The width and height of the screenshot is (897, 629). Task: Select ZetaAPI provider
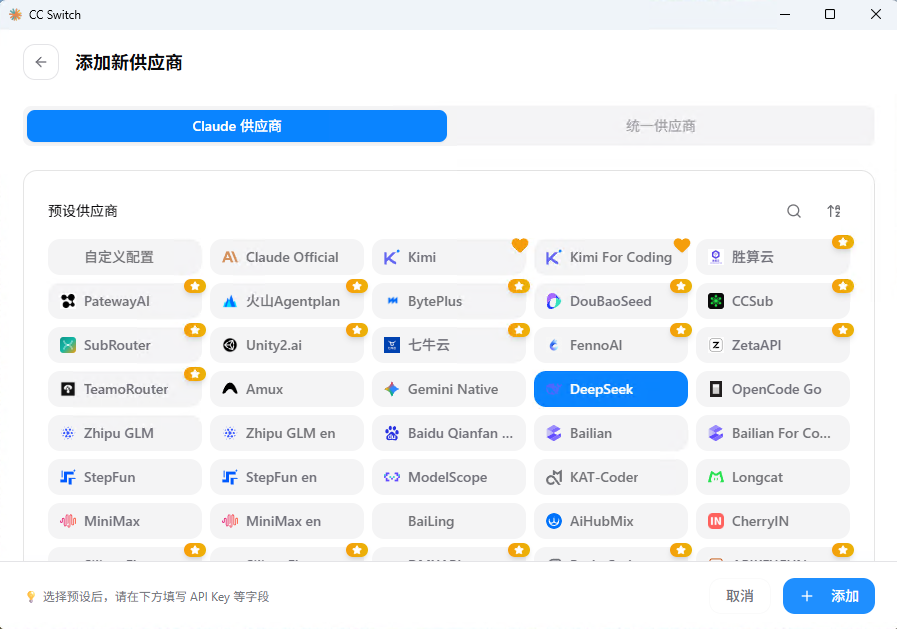[773, 345]
